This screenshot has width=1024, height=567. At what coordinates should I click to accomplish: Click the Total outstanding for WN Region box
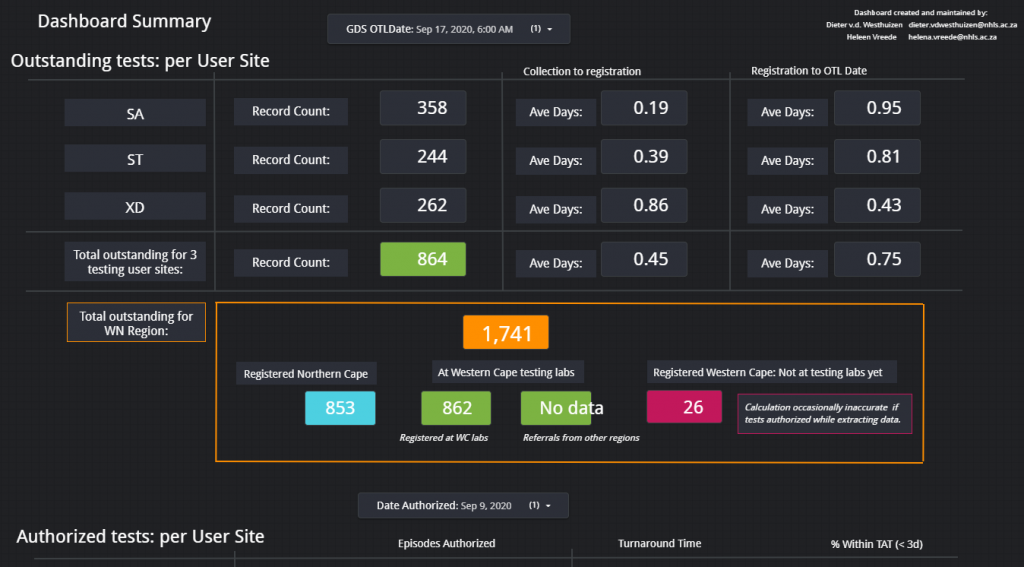136,323
